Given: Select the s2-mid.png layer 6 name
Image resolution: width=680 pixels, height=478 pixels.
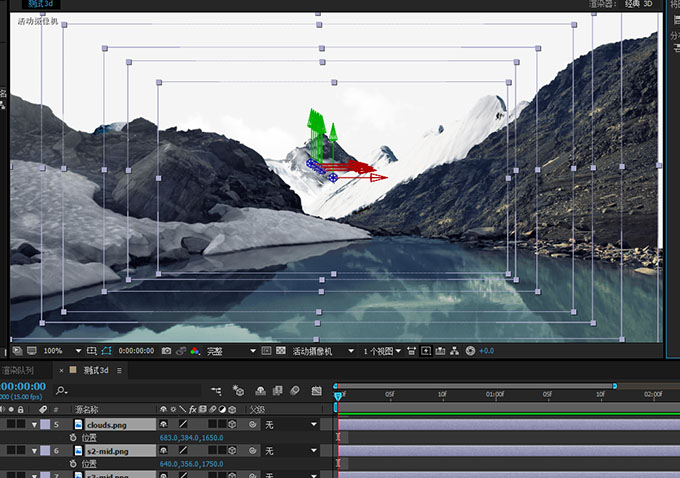Looking at the screenshot, I should 108,451.
